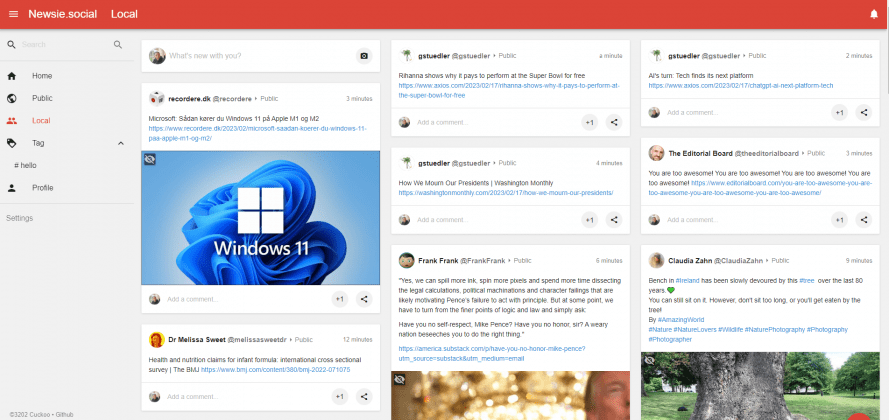This screenshot has width=889, height=420.
Task: +1 The Editorial Board post
Action: point(840,220)
